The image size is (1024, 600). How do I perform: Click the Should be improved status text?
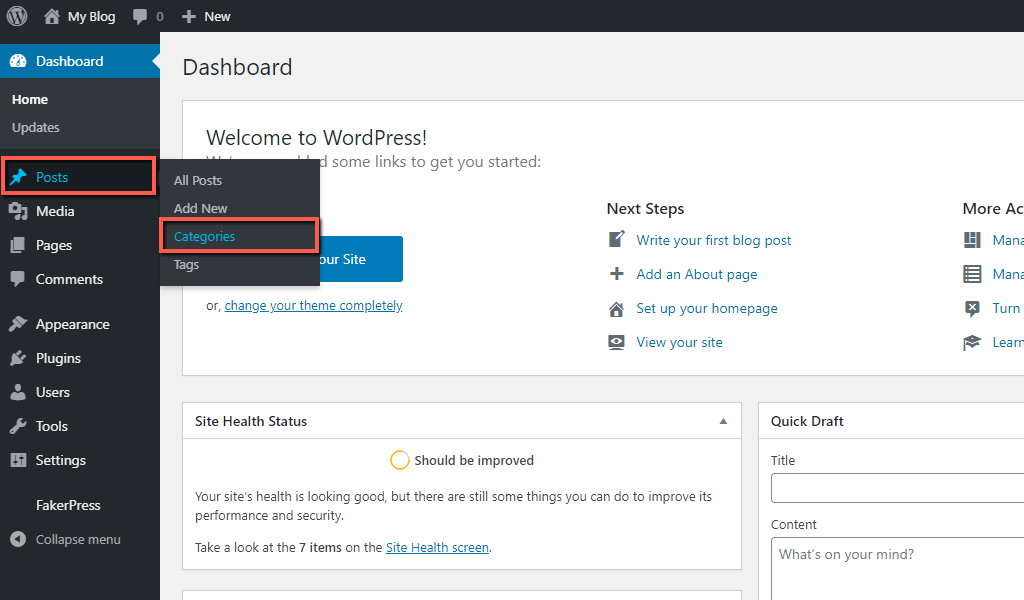(x=474, y=460)
